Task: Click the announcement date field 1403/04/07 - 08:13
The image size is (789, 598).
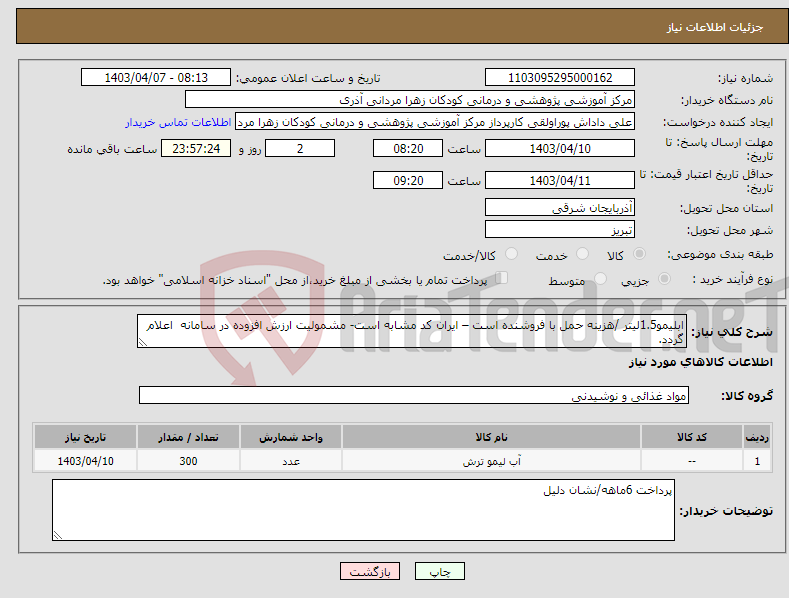Action: 156,78
